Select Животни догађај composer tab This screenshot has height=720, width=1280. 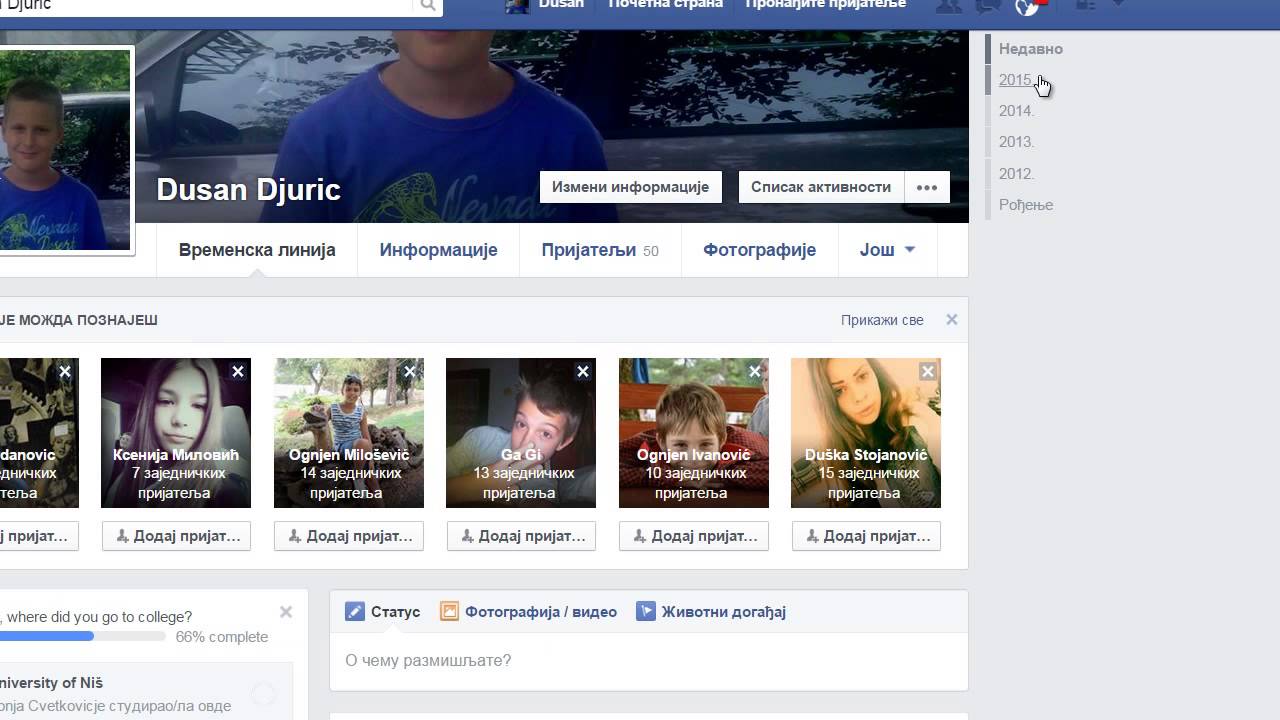[711, 612]
